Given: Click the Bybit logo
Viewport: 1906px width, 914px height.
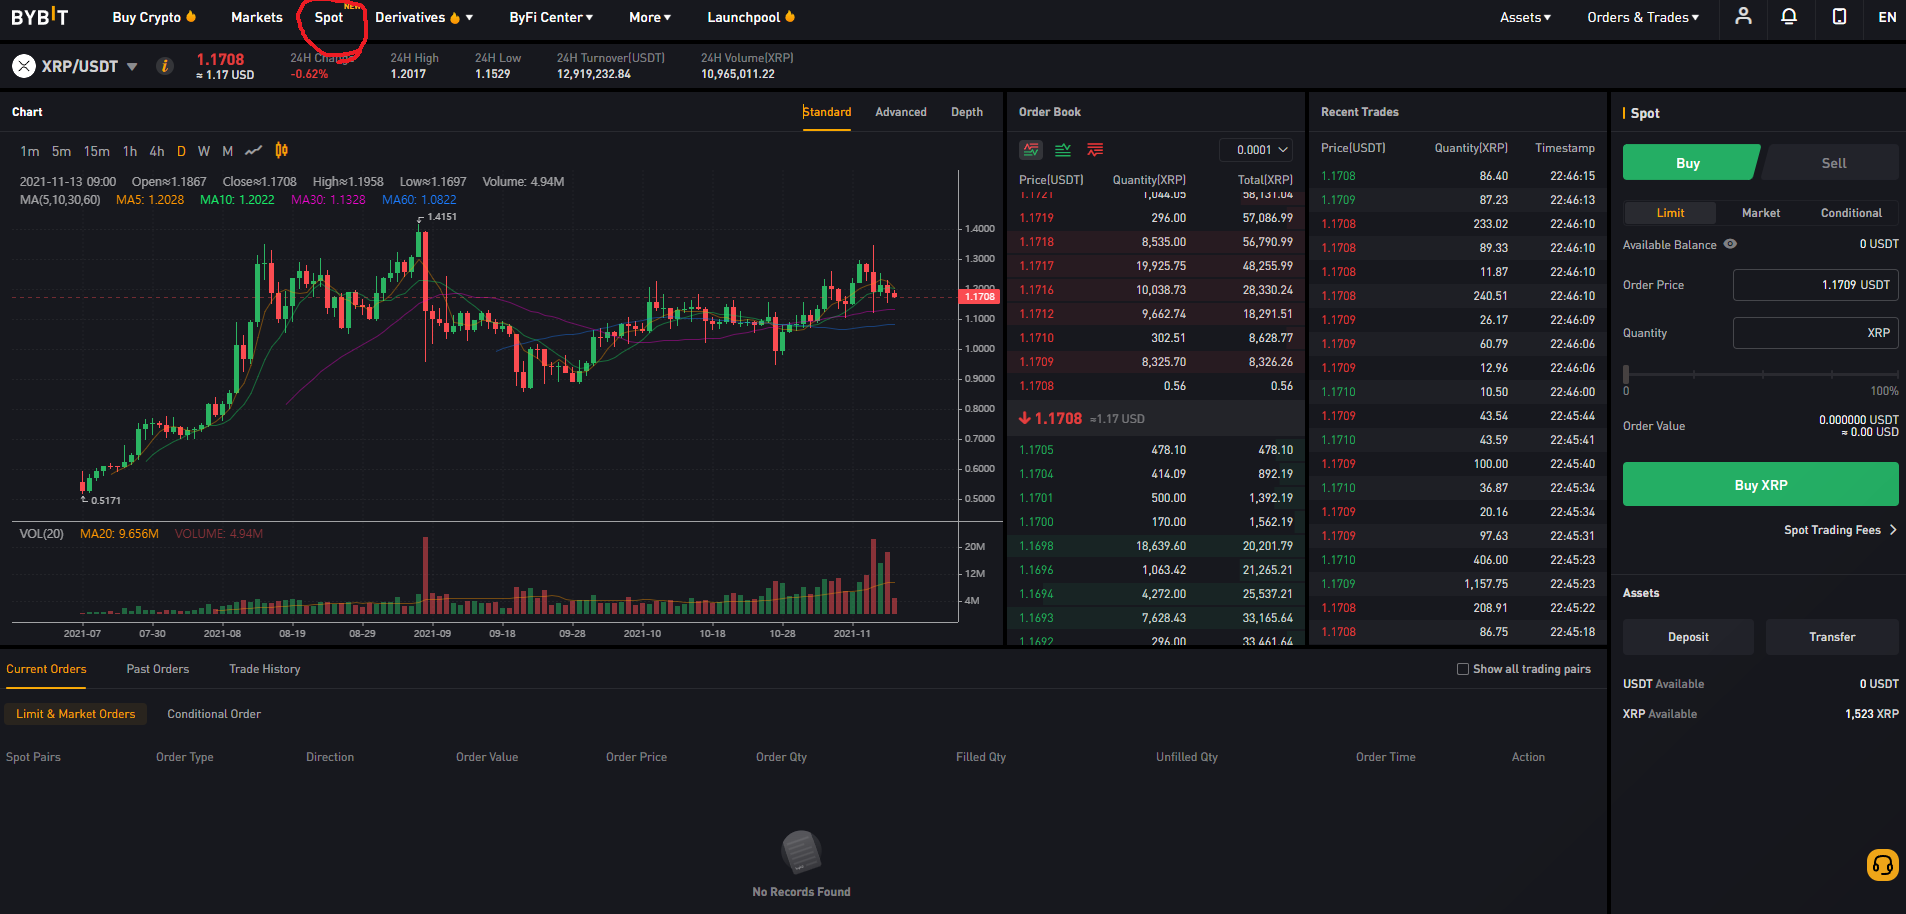Looking at the screenshot, I should click(40, 17).
